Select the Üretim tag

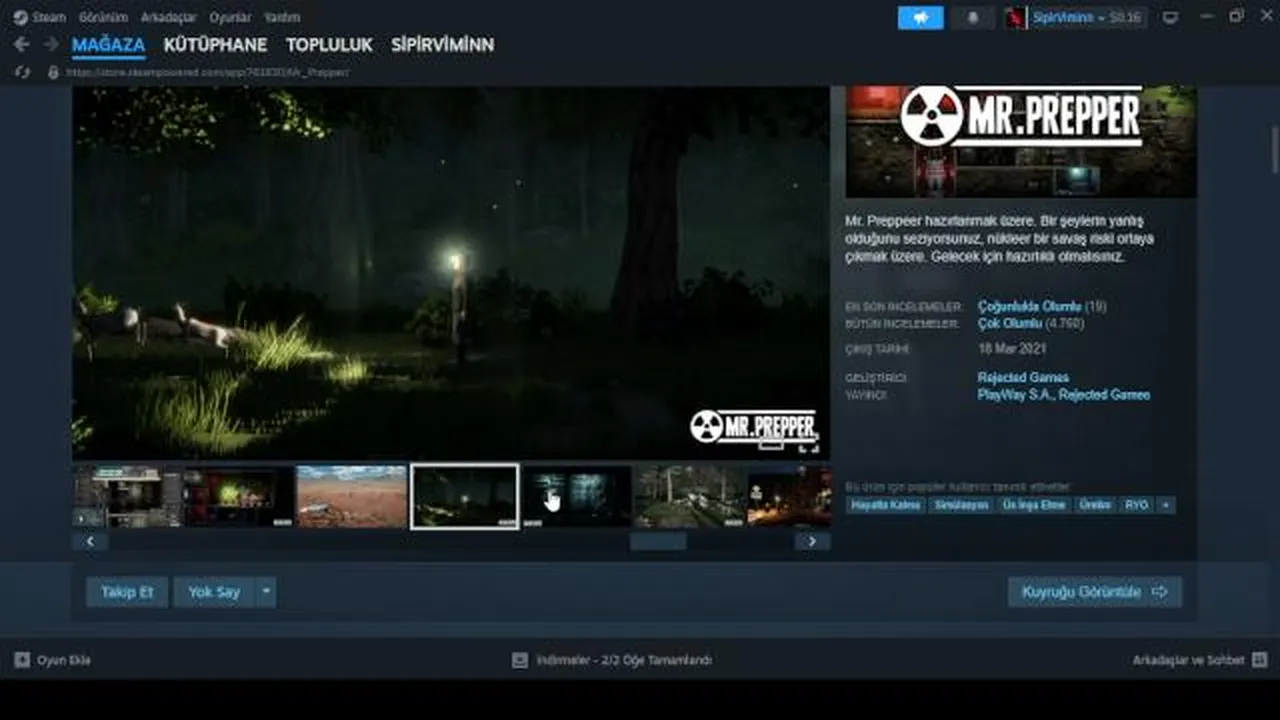click(1095, 505)
